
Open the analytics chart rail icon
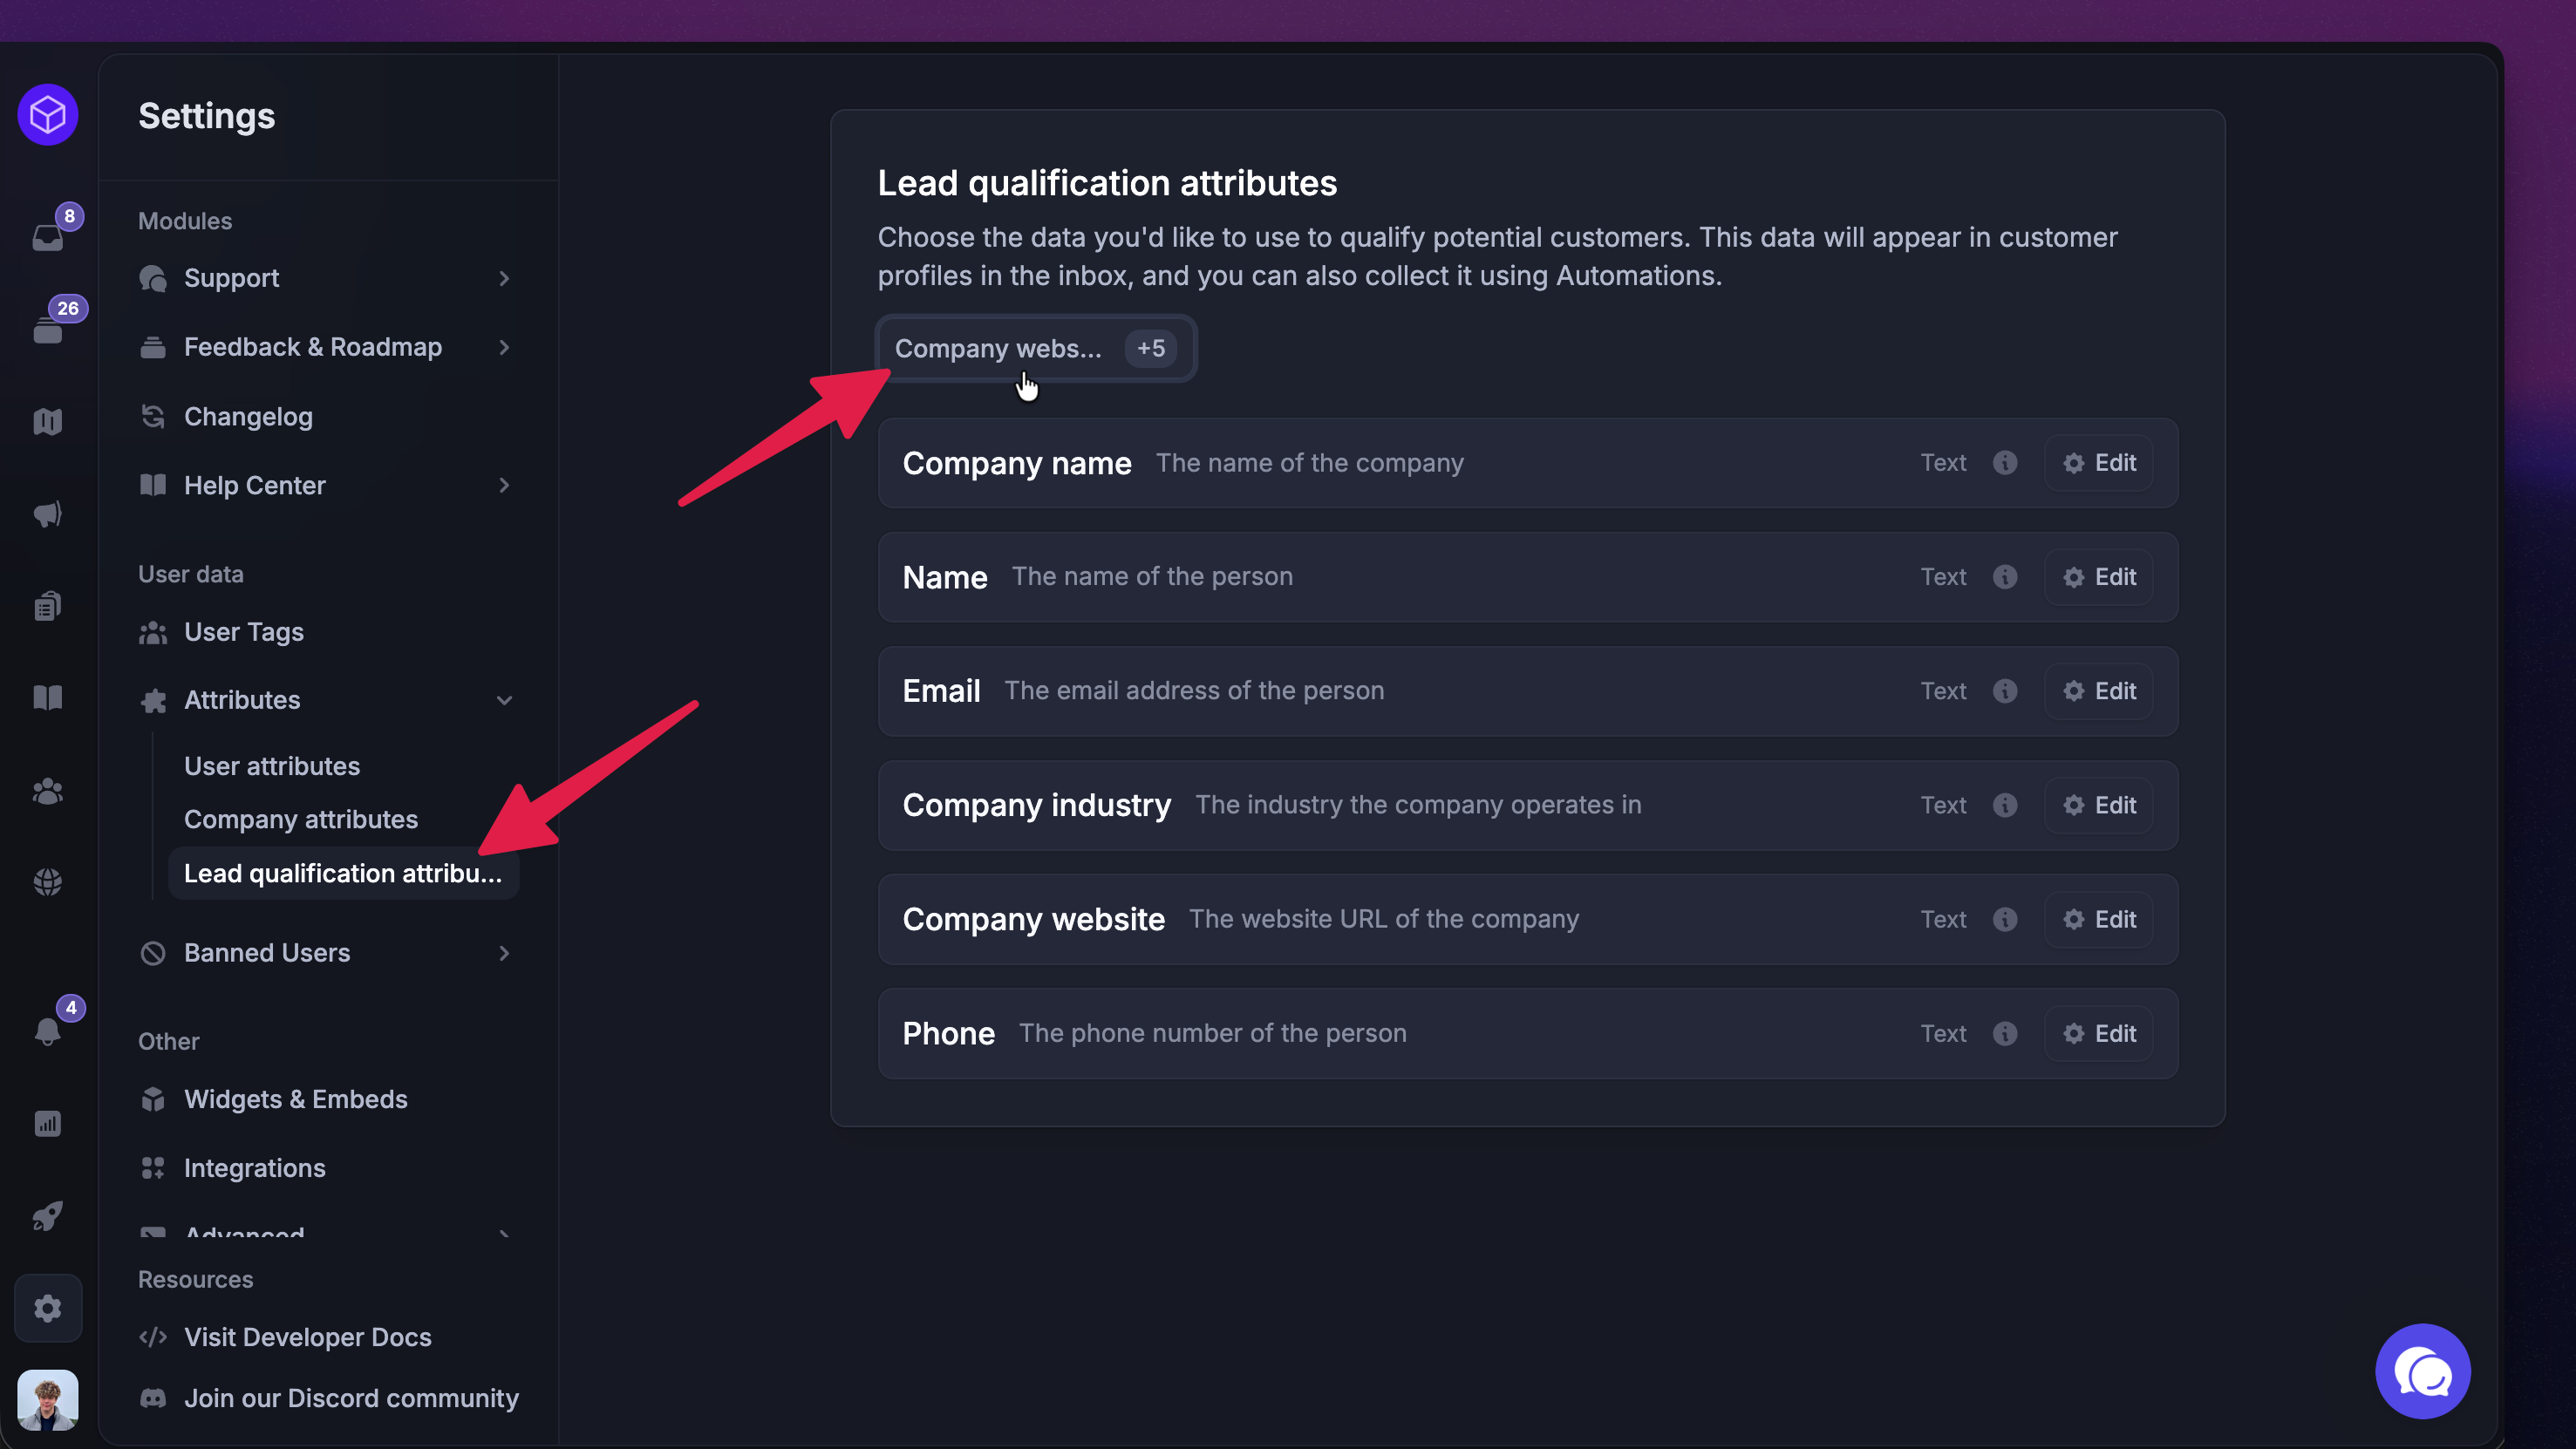point(47,1124)
